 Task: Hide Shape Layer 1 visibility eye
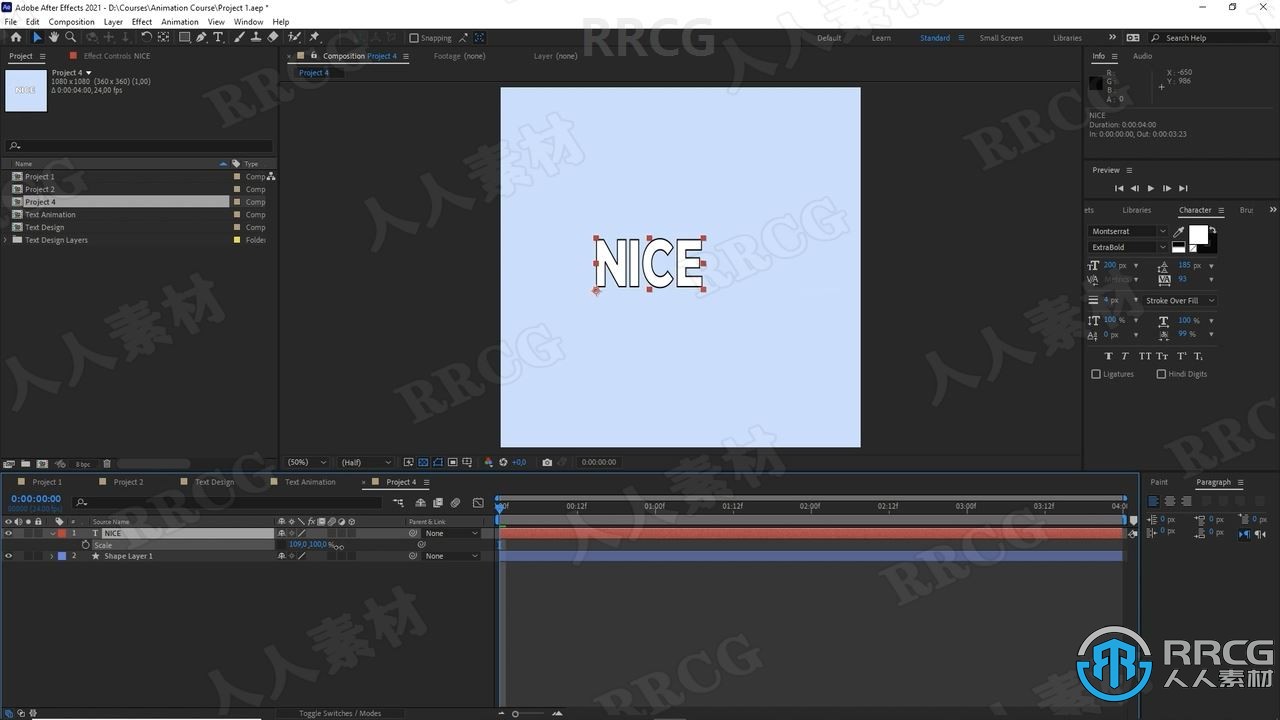(8, 556)
